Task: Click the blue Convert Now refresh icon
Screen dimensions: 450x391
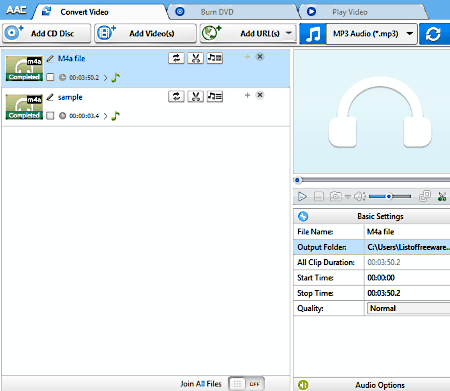Action: point(434,34)
